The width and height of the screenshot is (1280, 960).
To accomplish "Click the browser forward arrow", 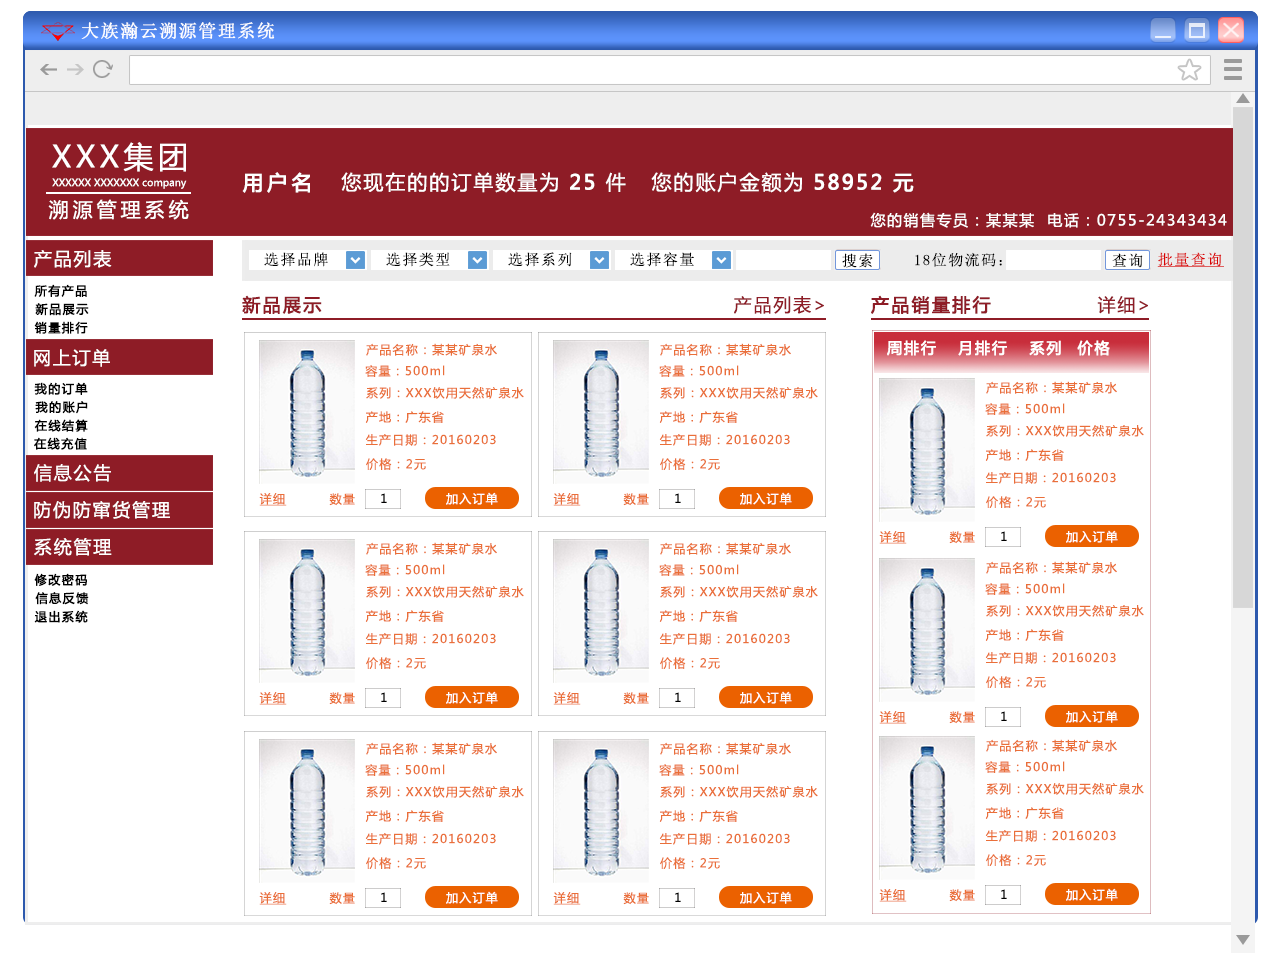I will (75, 69).
